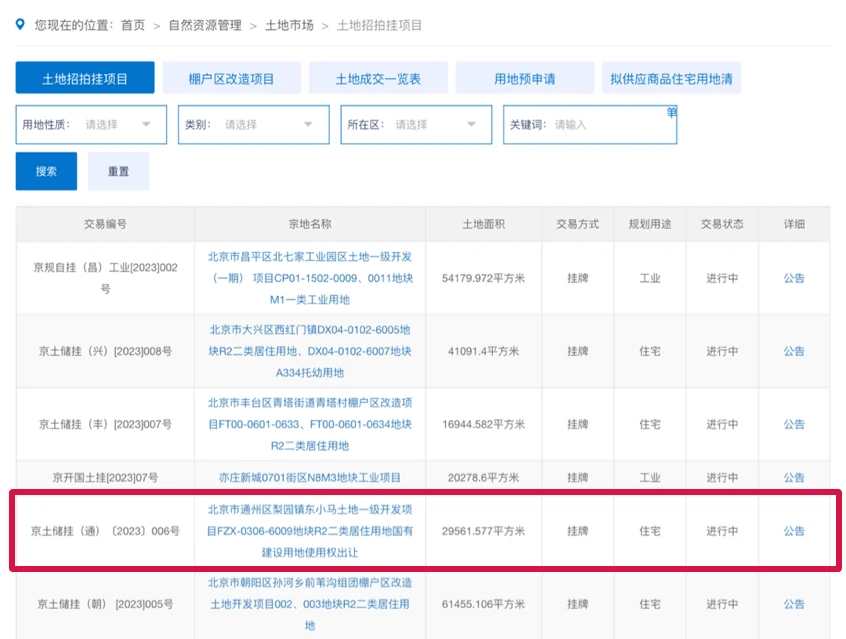Open the 用地性质 dropdown
This screenshot has width=846, height=639.
92,125
